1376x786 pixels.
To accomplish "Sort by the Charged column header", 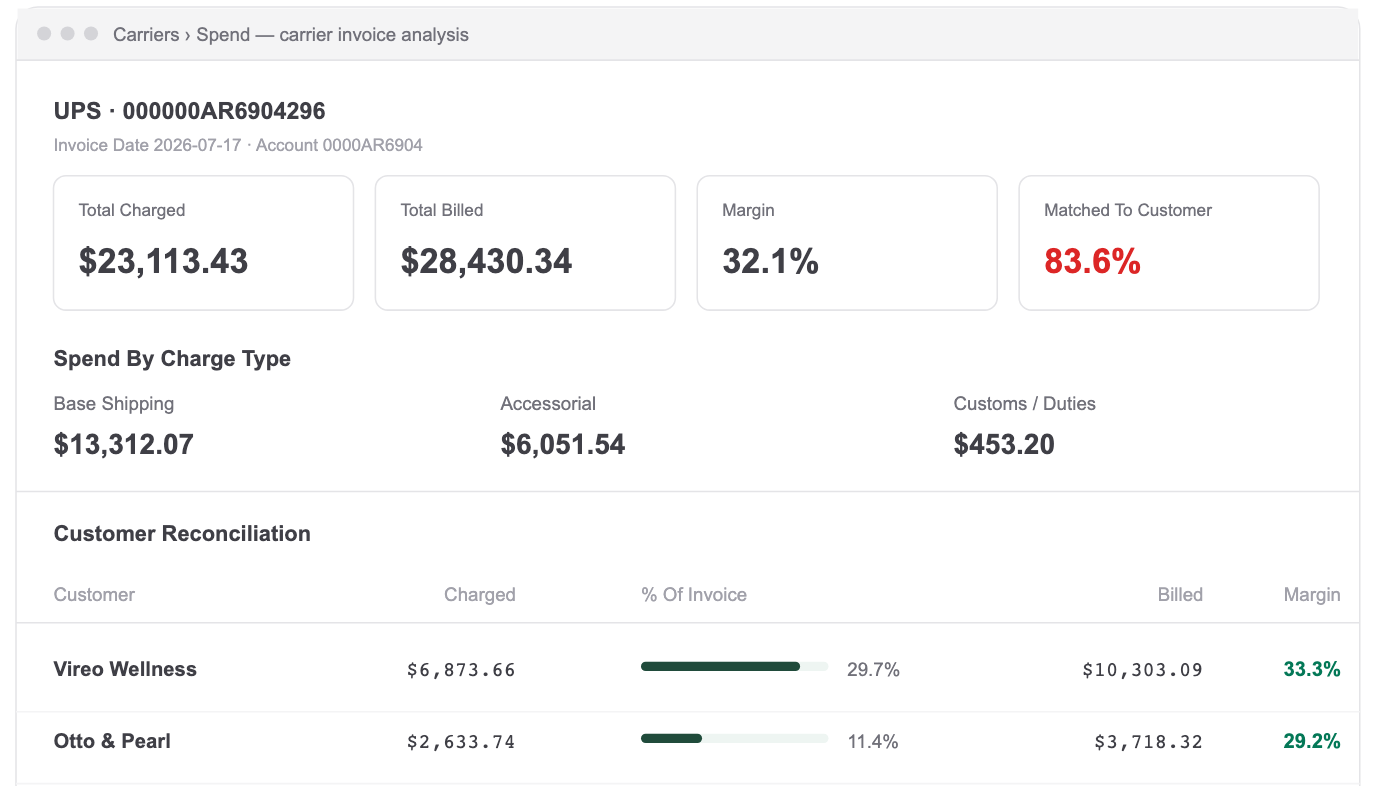I will coord(480,594).
